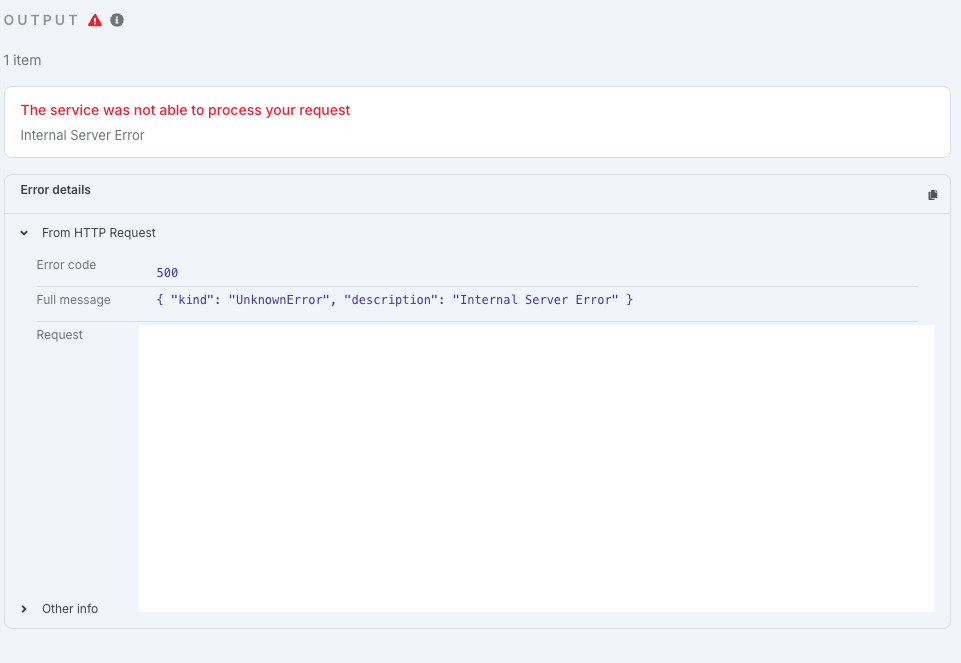Click the red service error headline

point(185,110)
